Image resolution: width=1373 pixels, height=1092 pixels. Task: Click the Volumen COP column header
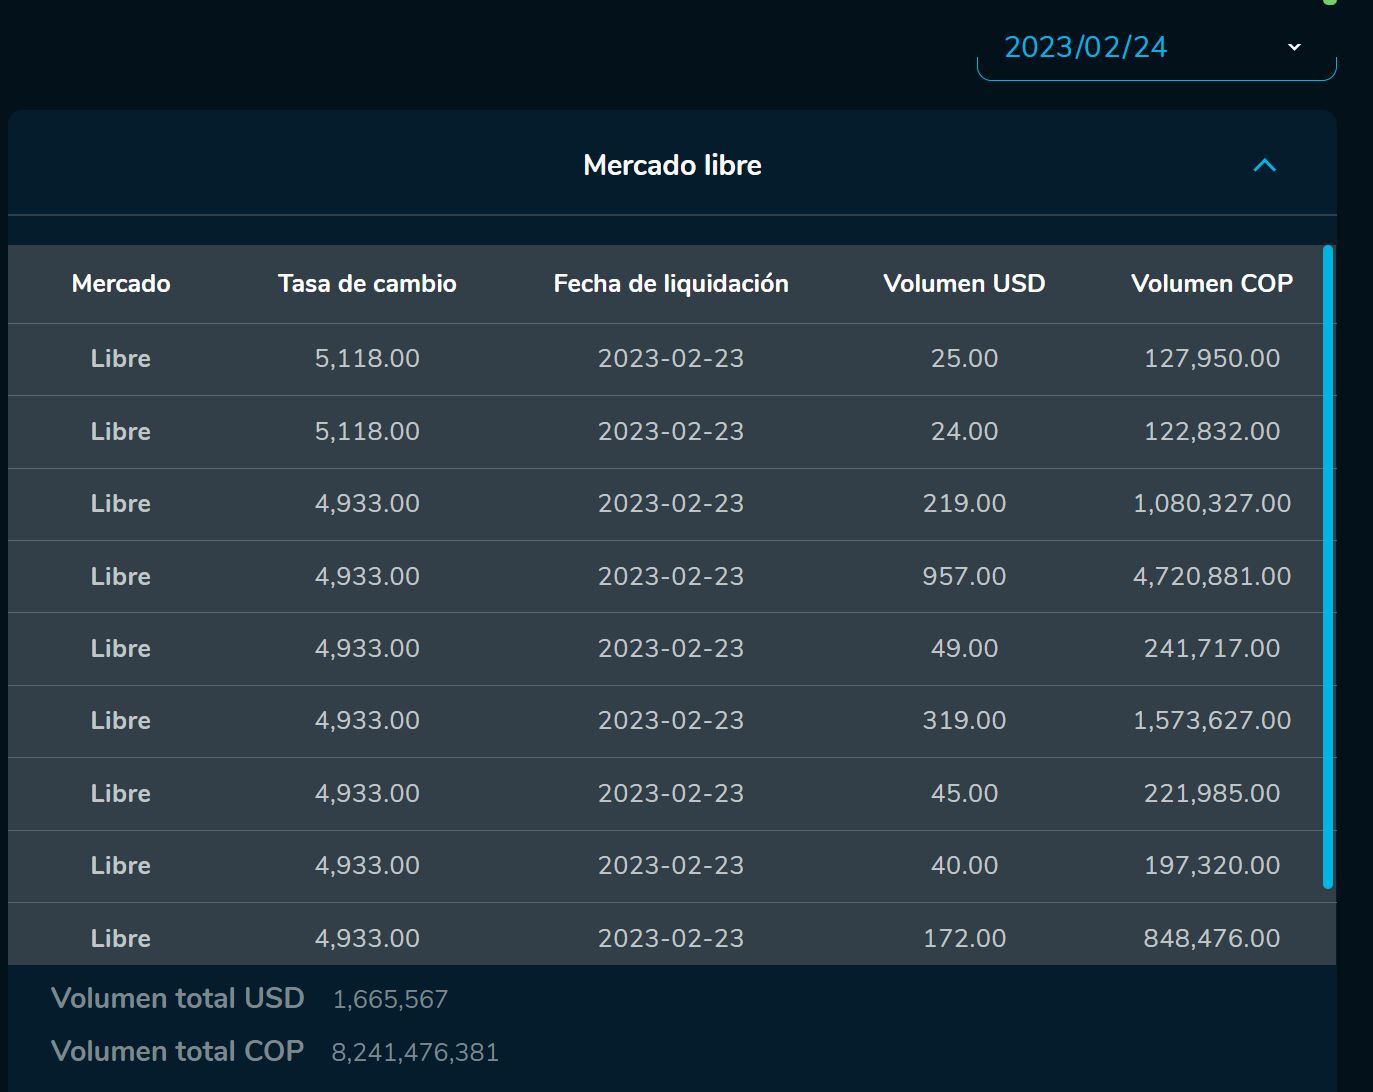pos(1211,284)
